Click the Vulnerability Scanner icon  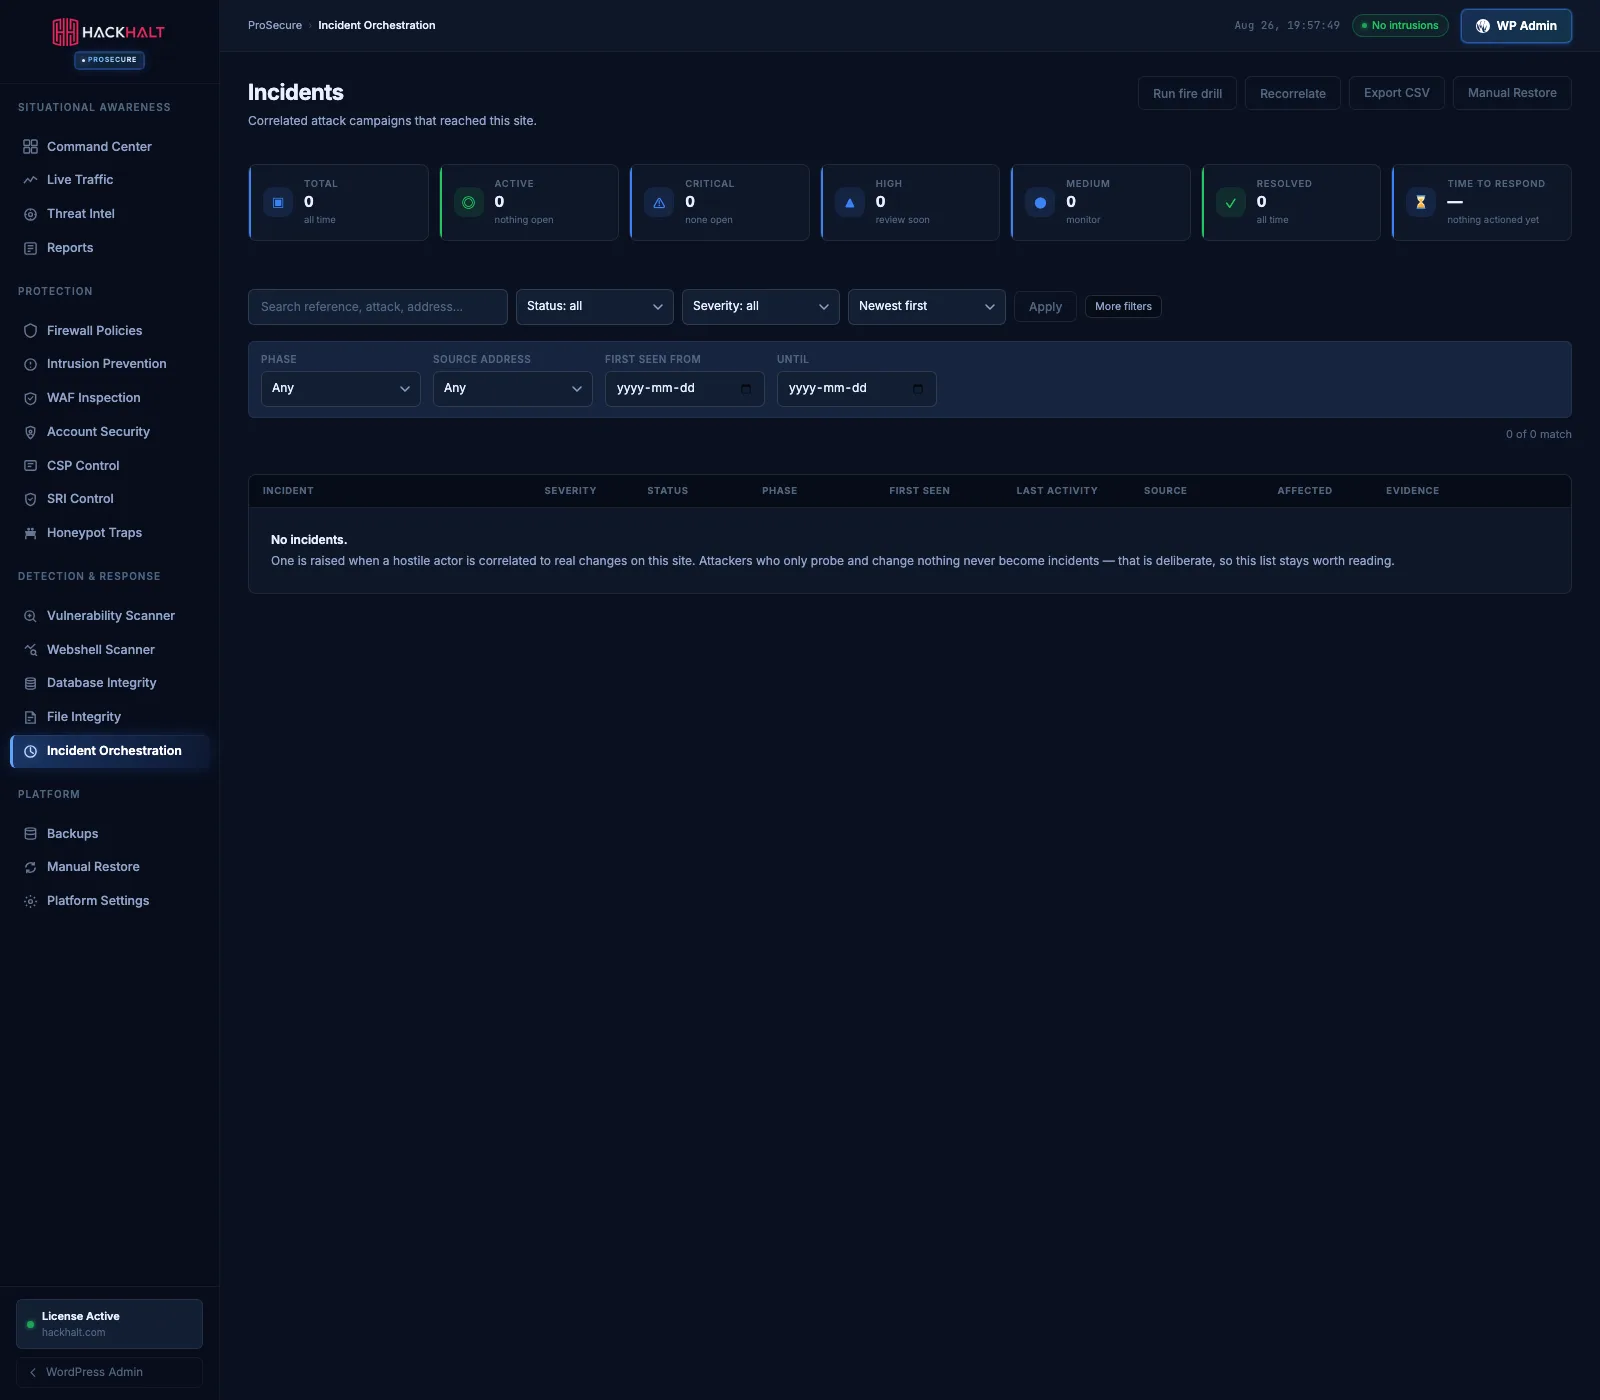tap(30, 616)
